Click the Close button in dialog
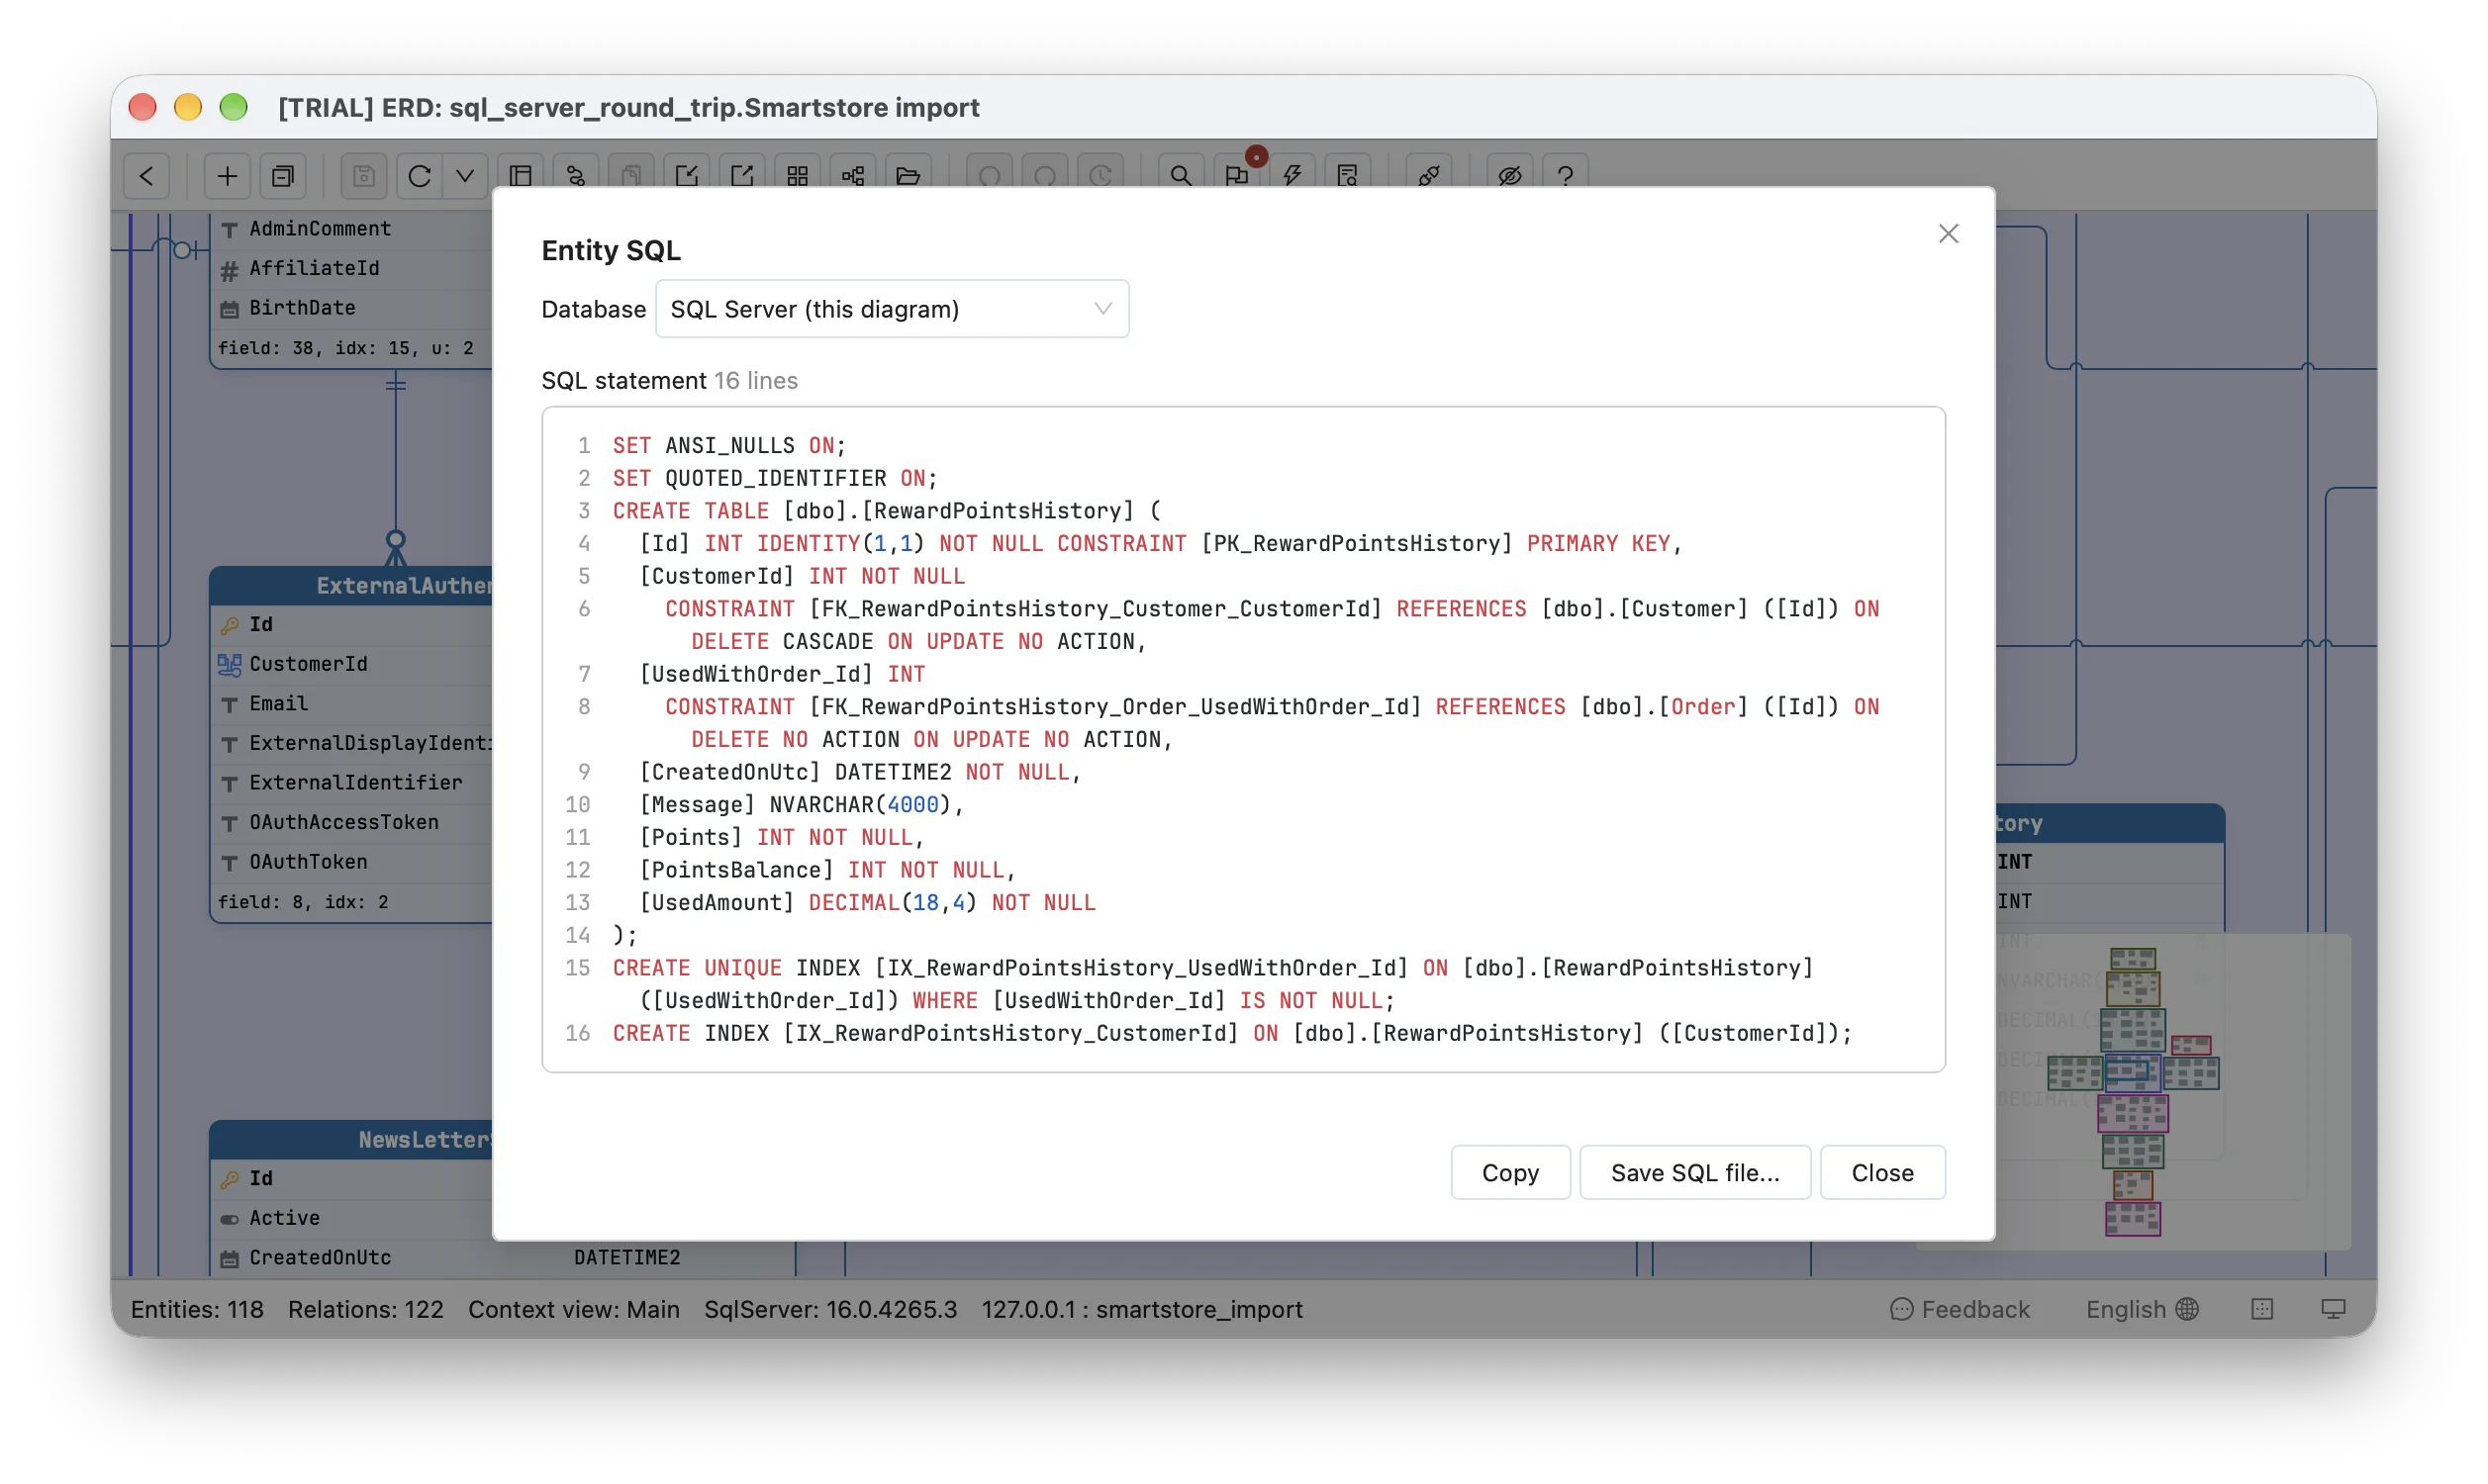 [x=1882, y=1172]
